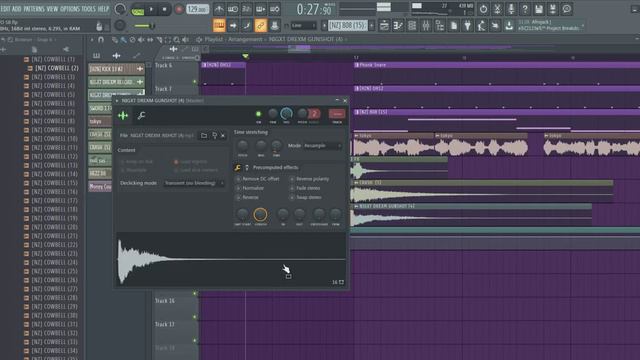Click orange wrench beside Precomputed effects
Screen dimensions: 640x360
[x=237, y=167]
